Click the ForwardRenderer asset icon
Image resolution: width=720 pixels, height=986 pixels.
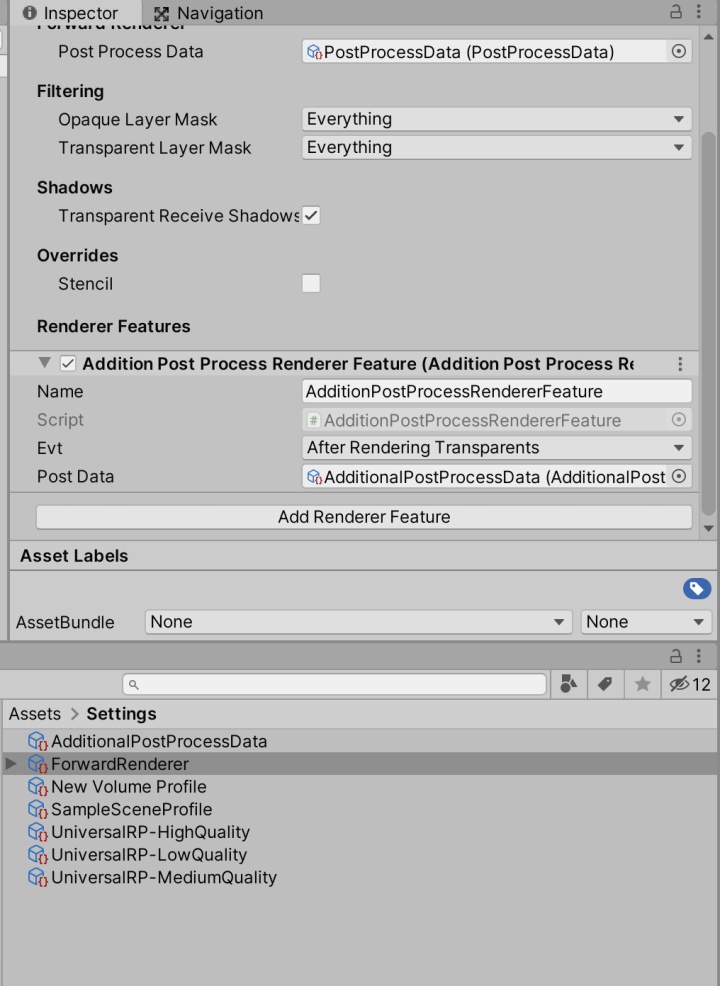coord(38,764)
